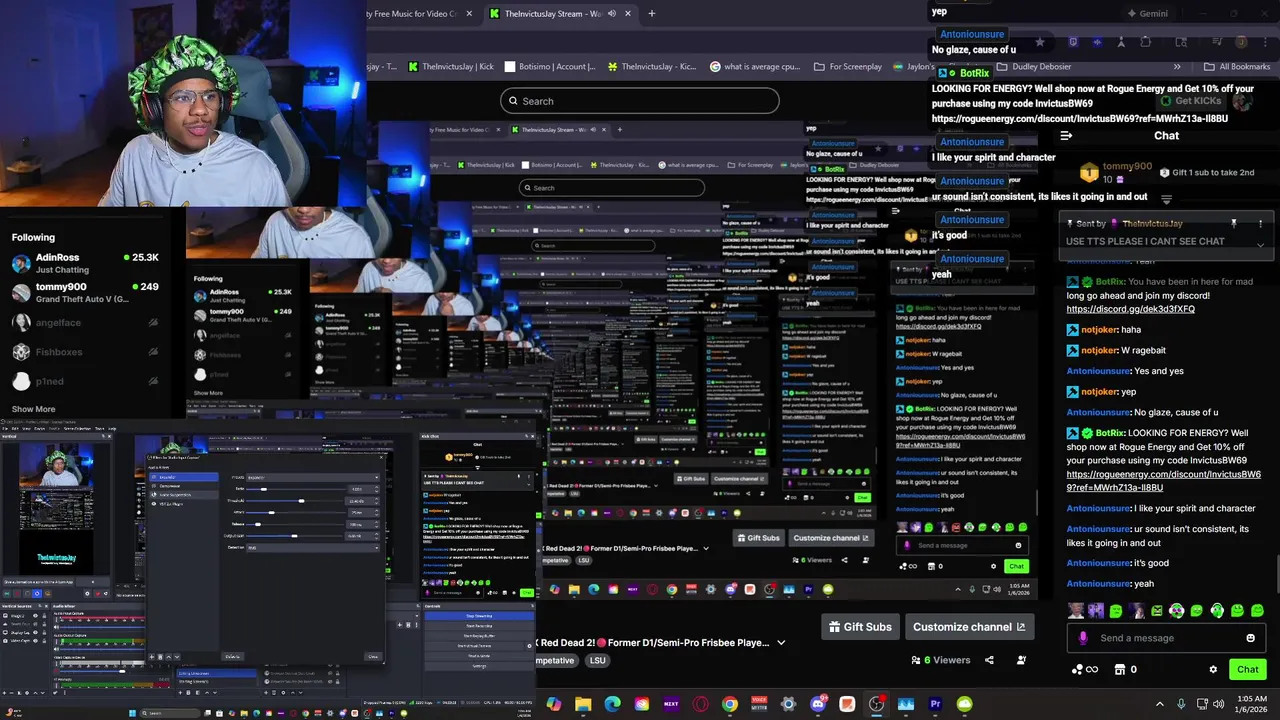Open Botisimo | Account bookmark
1280x720 pixels.
[550, 67]
